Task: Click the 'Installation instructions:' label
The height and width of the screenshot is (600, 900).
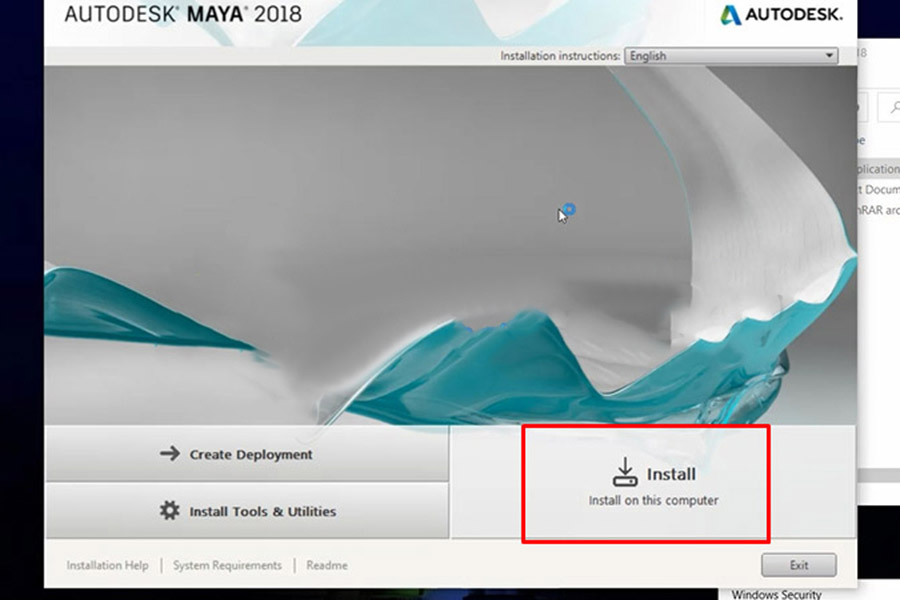Action: click(560, 56)
